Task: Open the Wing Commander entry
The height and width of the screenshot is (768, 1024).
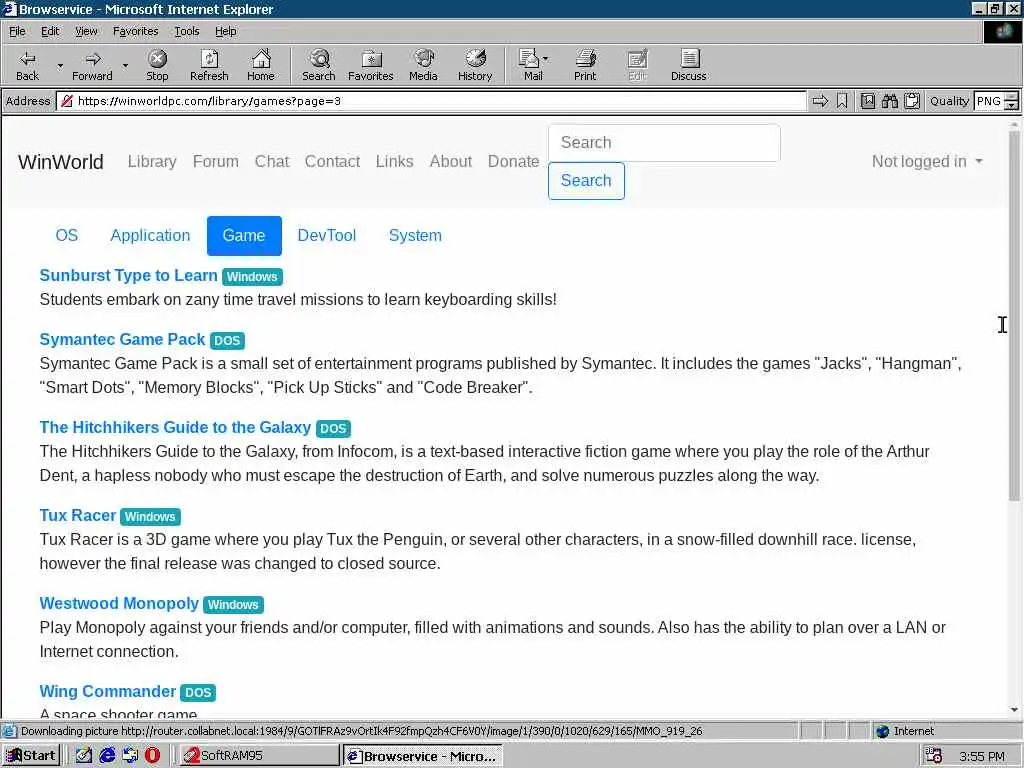Action: [108, 692]
